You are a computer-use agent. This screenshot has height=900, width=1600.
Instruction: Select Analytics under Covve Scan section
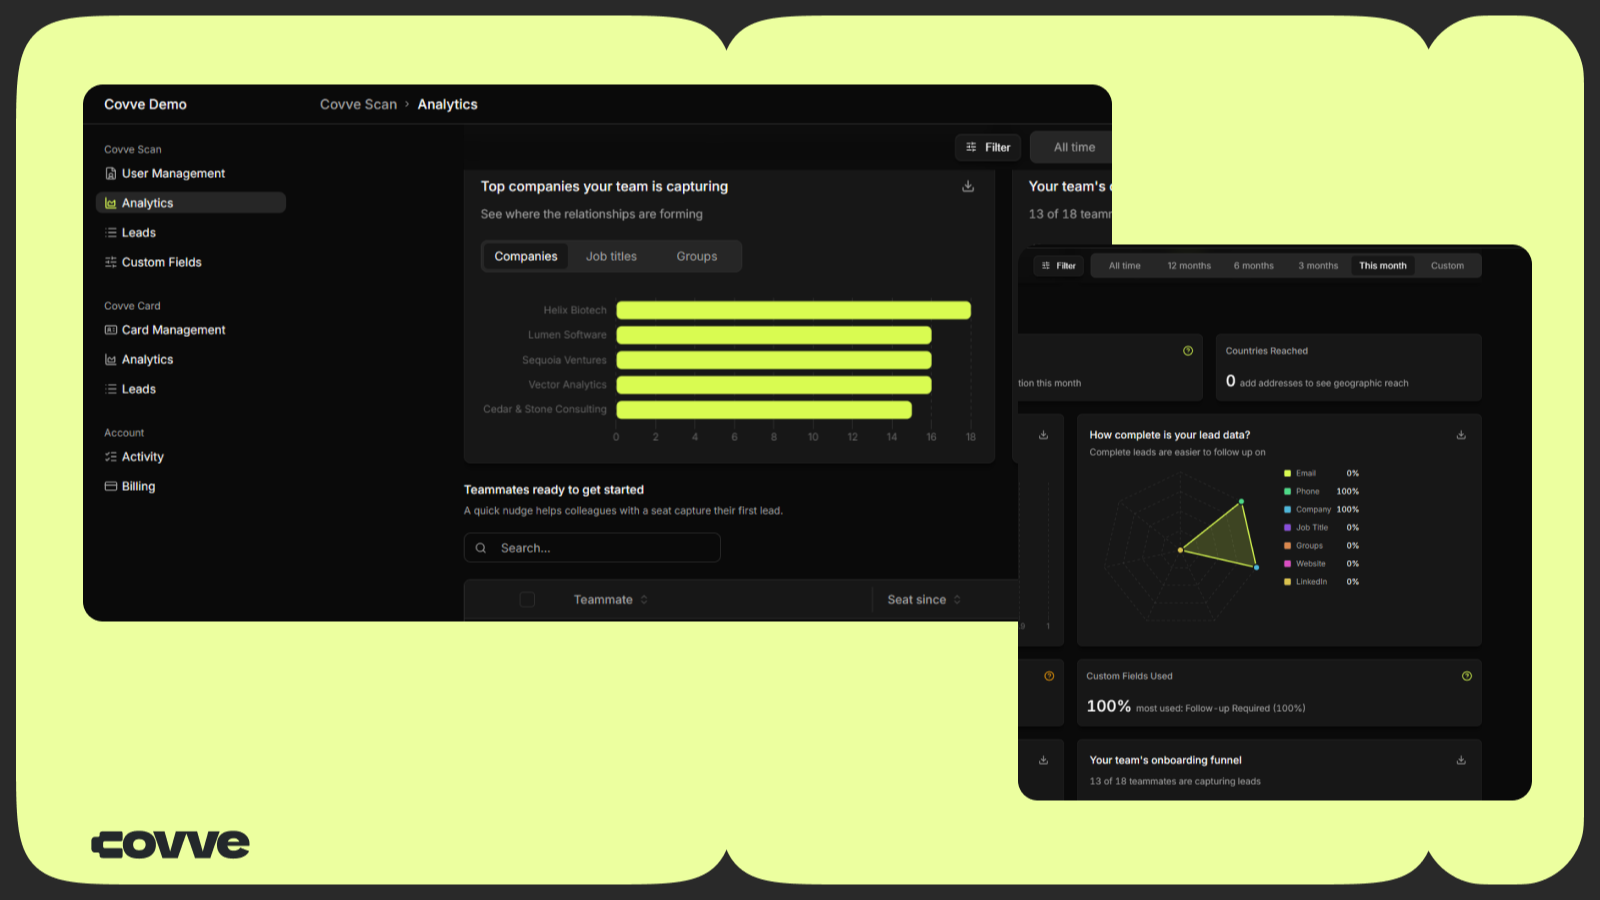pyautogui.click(x=190, y=203)
